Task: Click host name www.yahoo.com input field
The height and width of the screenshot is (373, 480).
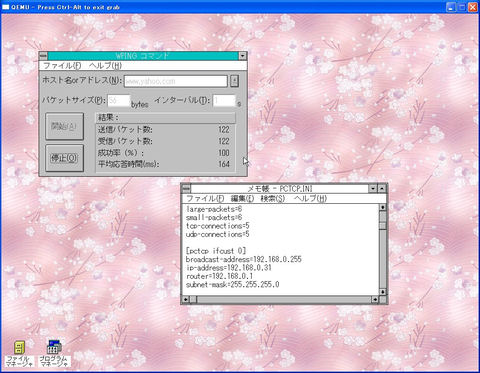Action: (x=176, y=81)
